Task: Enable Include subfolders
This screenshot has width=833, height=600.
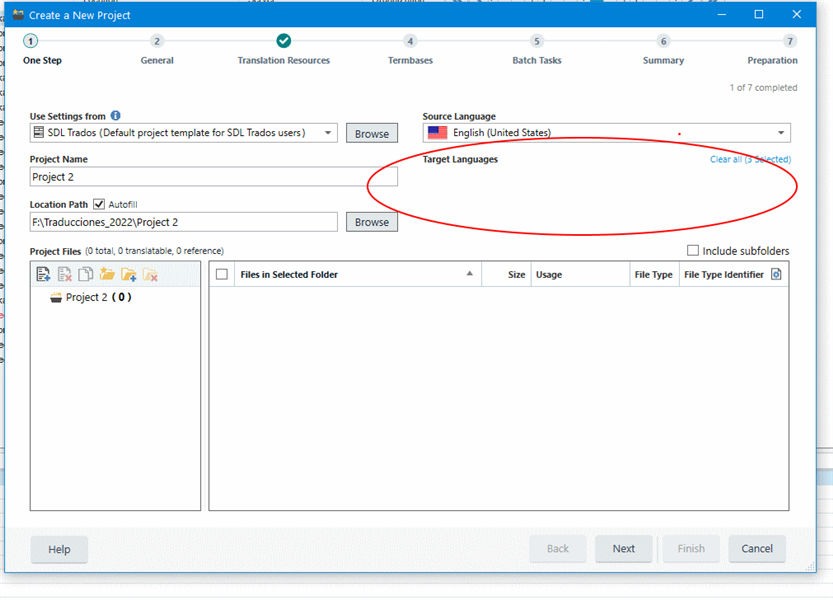Action: 691,250
